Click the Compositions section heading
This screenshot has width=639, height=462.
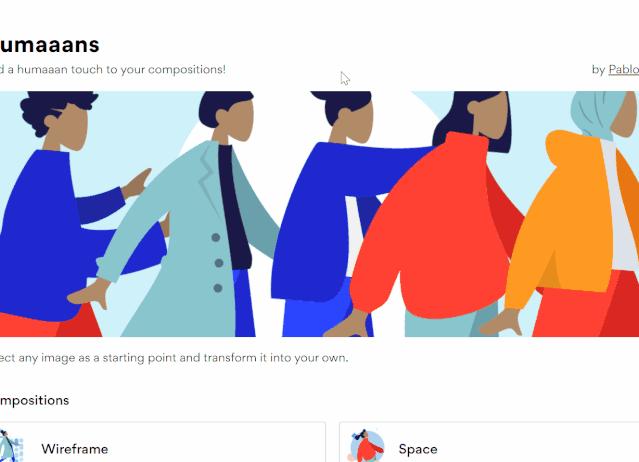[x=34, y=400]
